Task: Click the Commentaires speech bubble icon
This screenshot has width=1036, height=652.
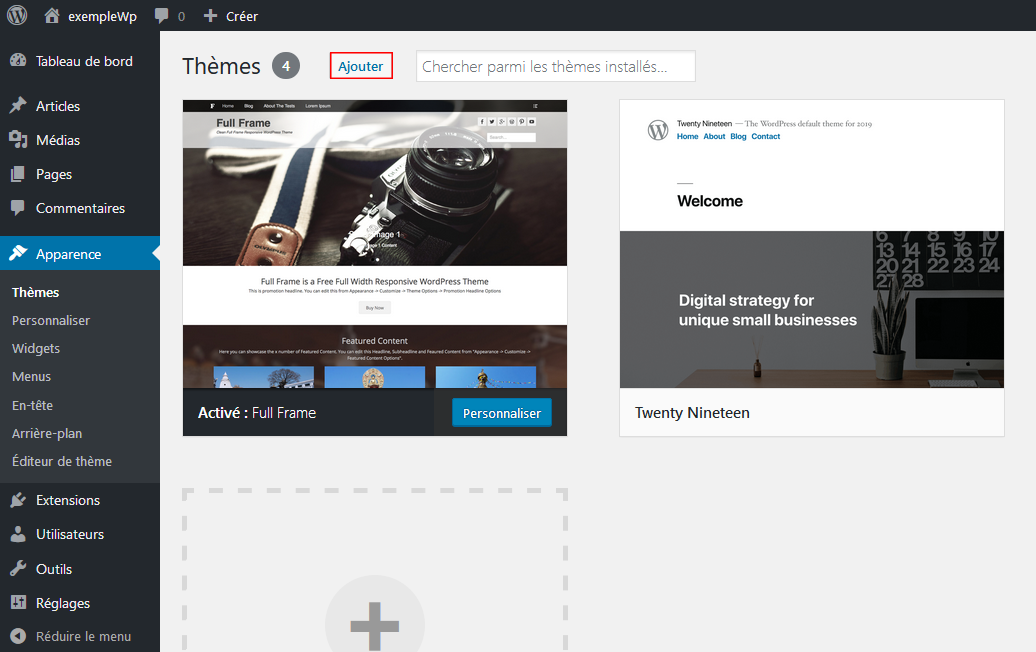Action: [18, 207]
